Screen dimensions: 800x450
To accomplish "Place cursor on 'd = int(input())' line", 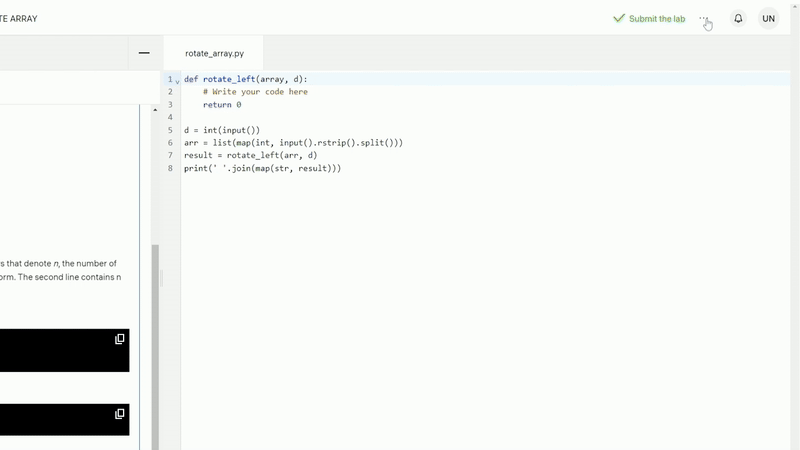I will pyautogui.click(x=222, y=130).
